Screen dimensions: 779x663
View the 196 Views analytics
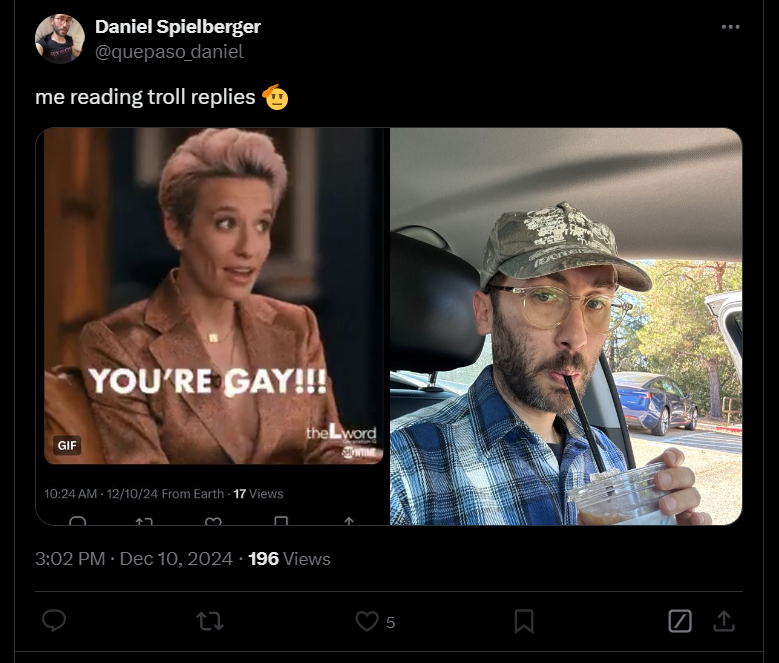[x=289, y=559]
